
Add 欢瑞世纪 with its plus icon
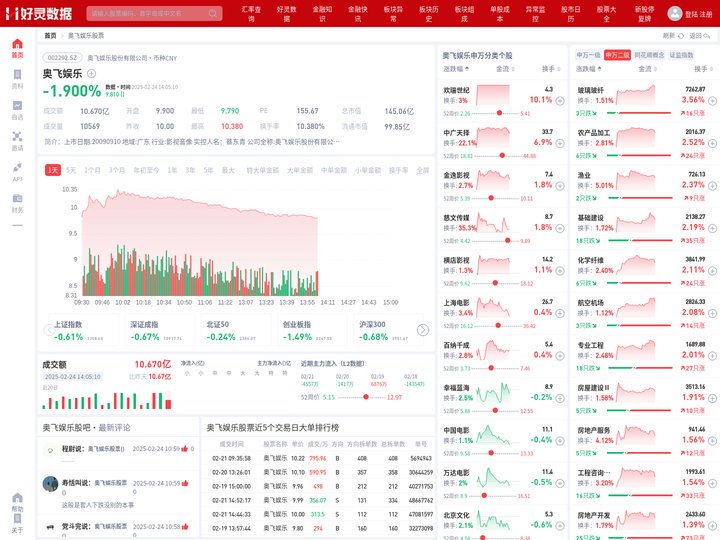pos(560,101)
